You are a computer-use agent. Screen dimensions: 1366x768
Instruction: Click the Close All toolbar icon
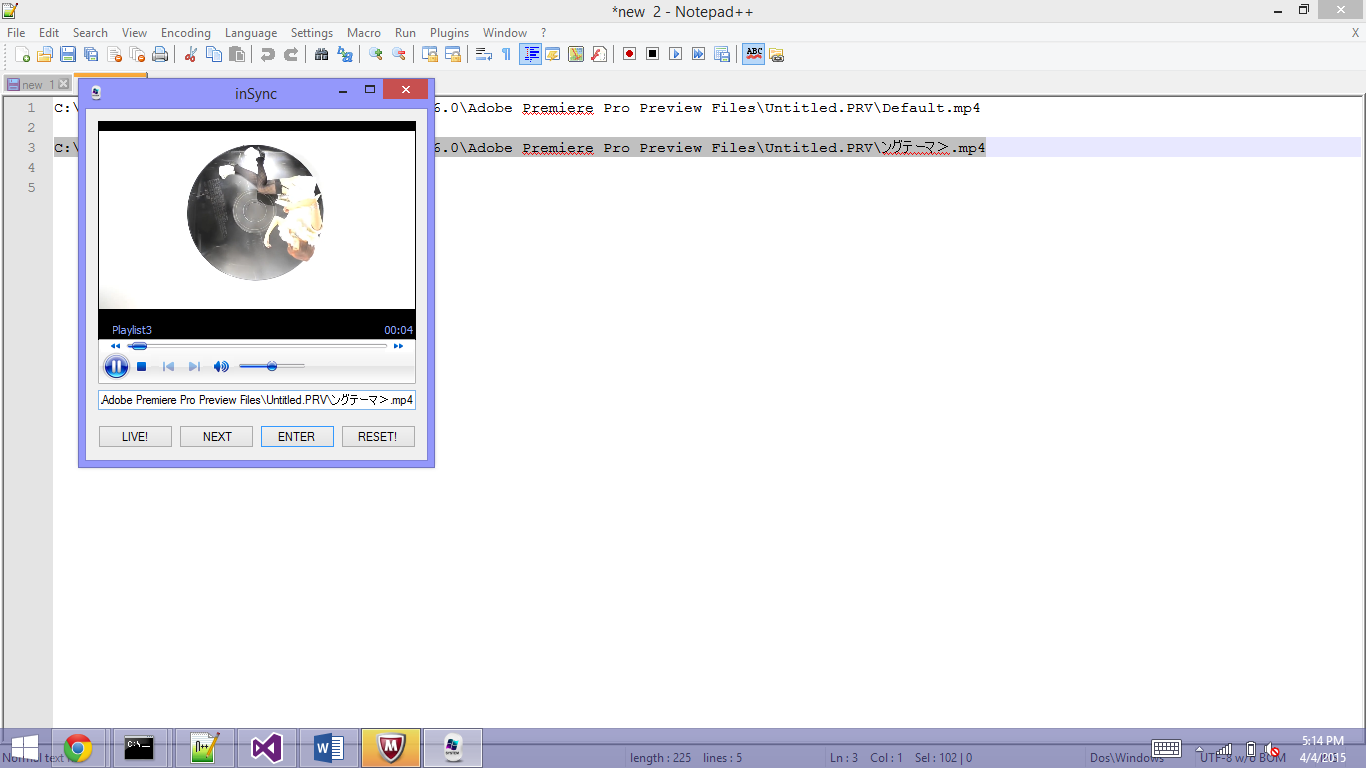click(137, 54)
